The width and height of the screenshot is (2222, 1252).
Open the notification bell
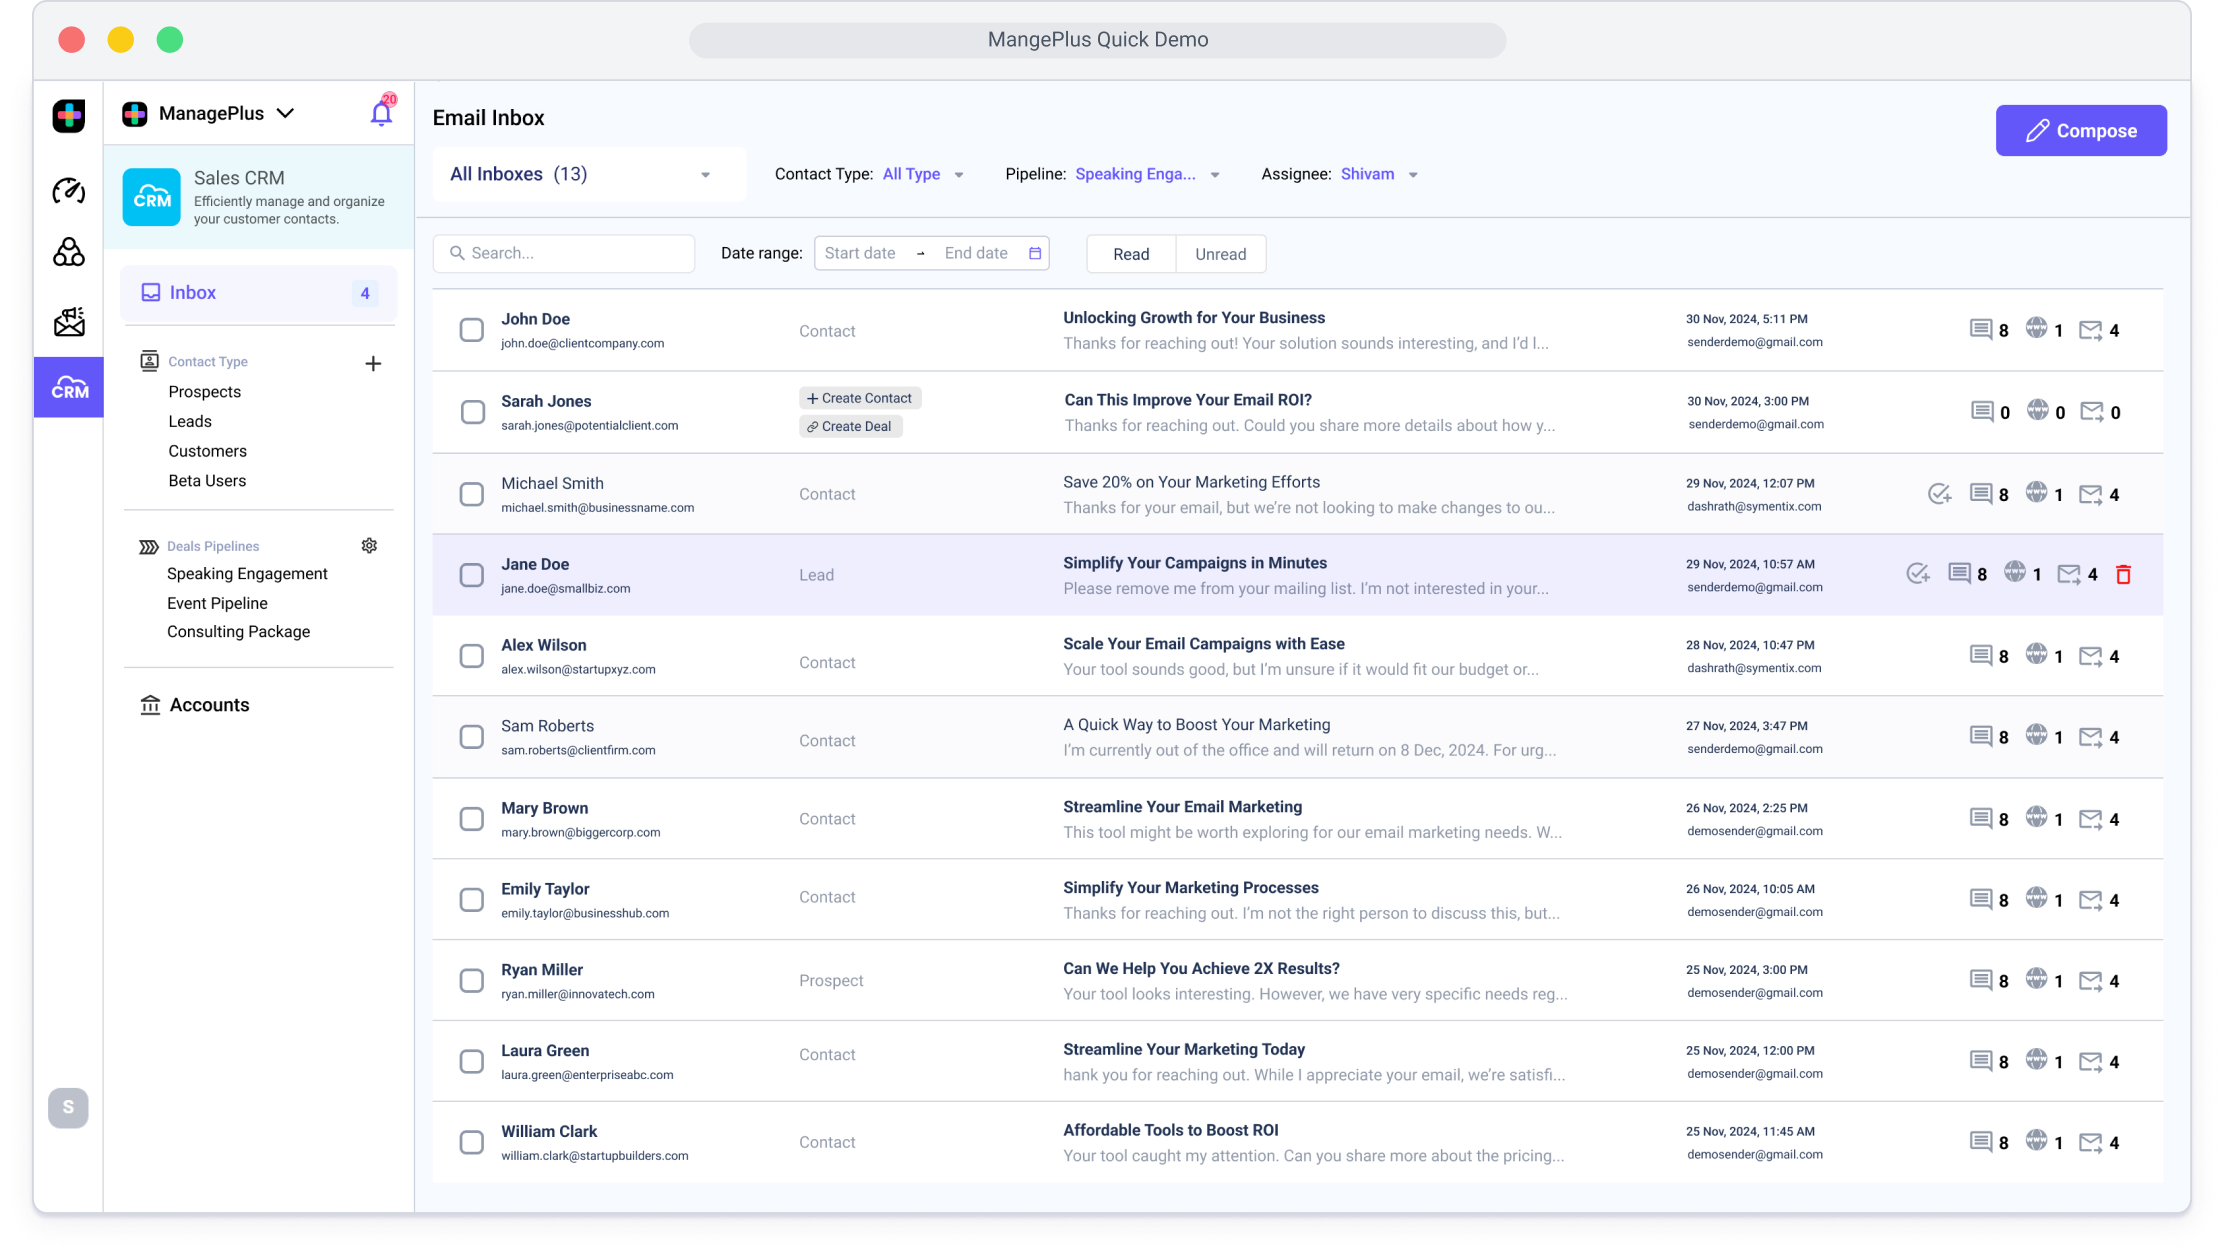(x=381, y=113)
